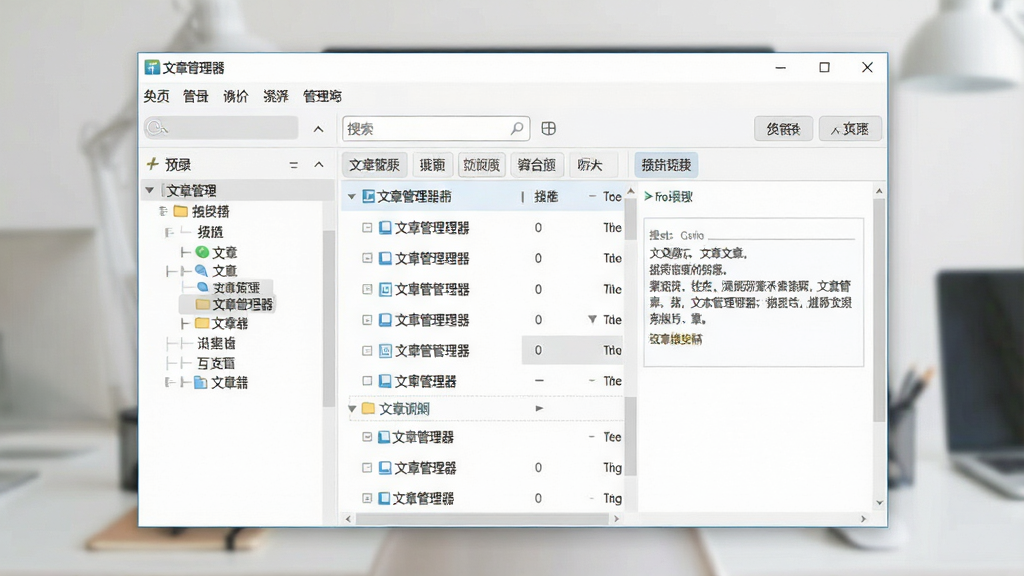Switch to the first tab, which starts with 文章
The width and height of the screenshot is (1024, 576).
coord(375,165)
